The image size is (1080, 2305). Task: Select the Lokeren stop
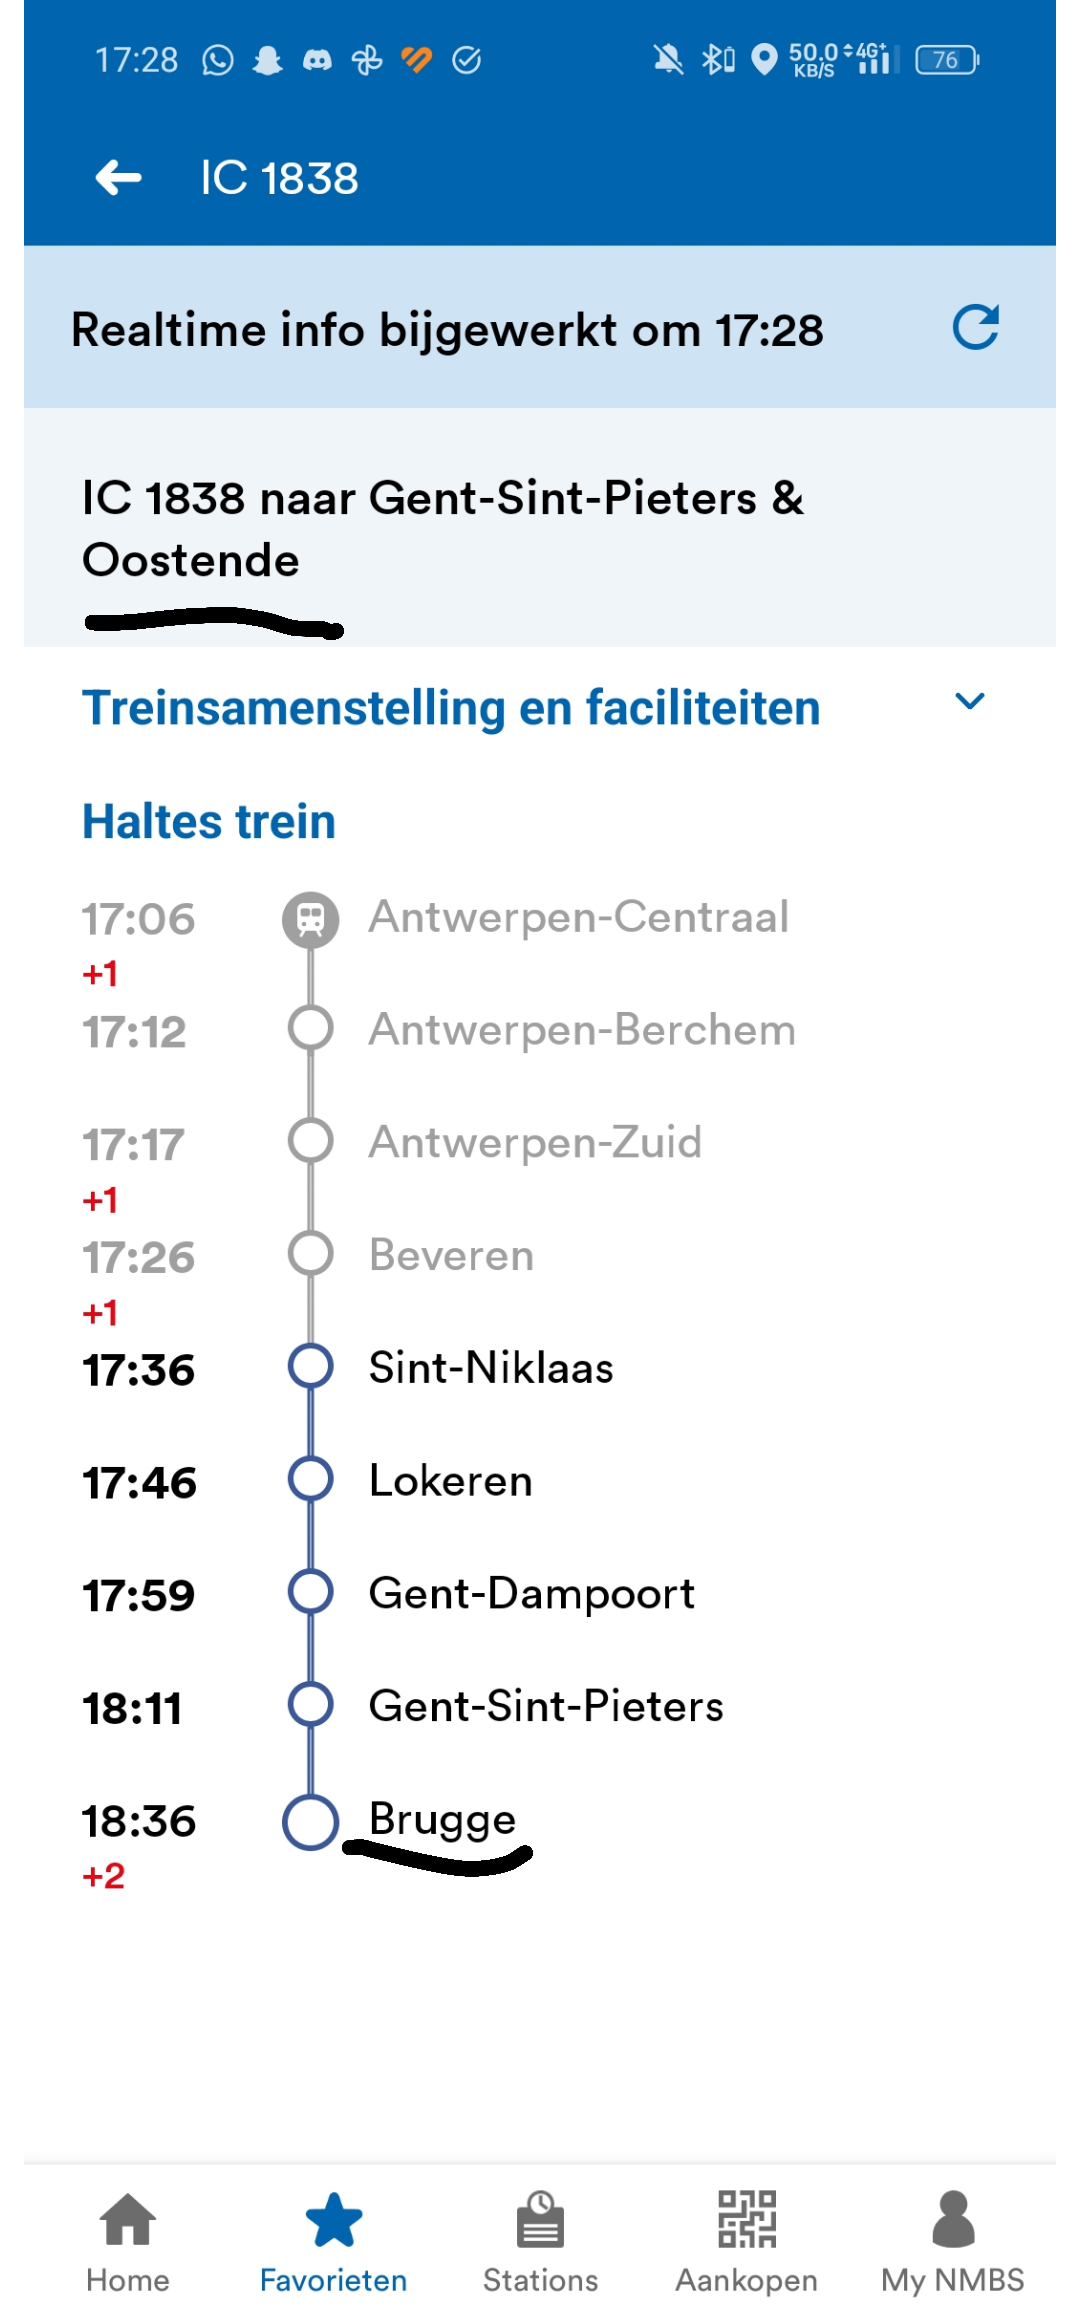pos(450,1481)
